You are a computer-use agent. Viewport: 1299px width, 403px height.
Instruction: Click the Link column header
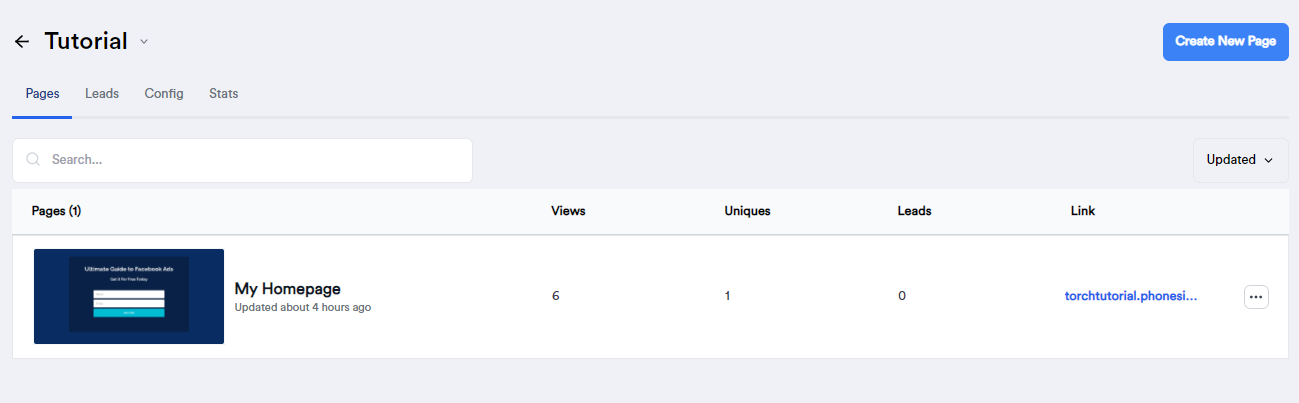(1083, 212)
